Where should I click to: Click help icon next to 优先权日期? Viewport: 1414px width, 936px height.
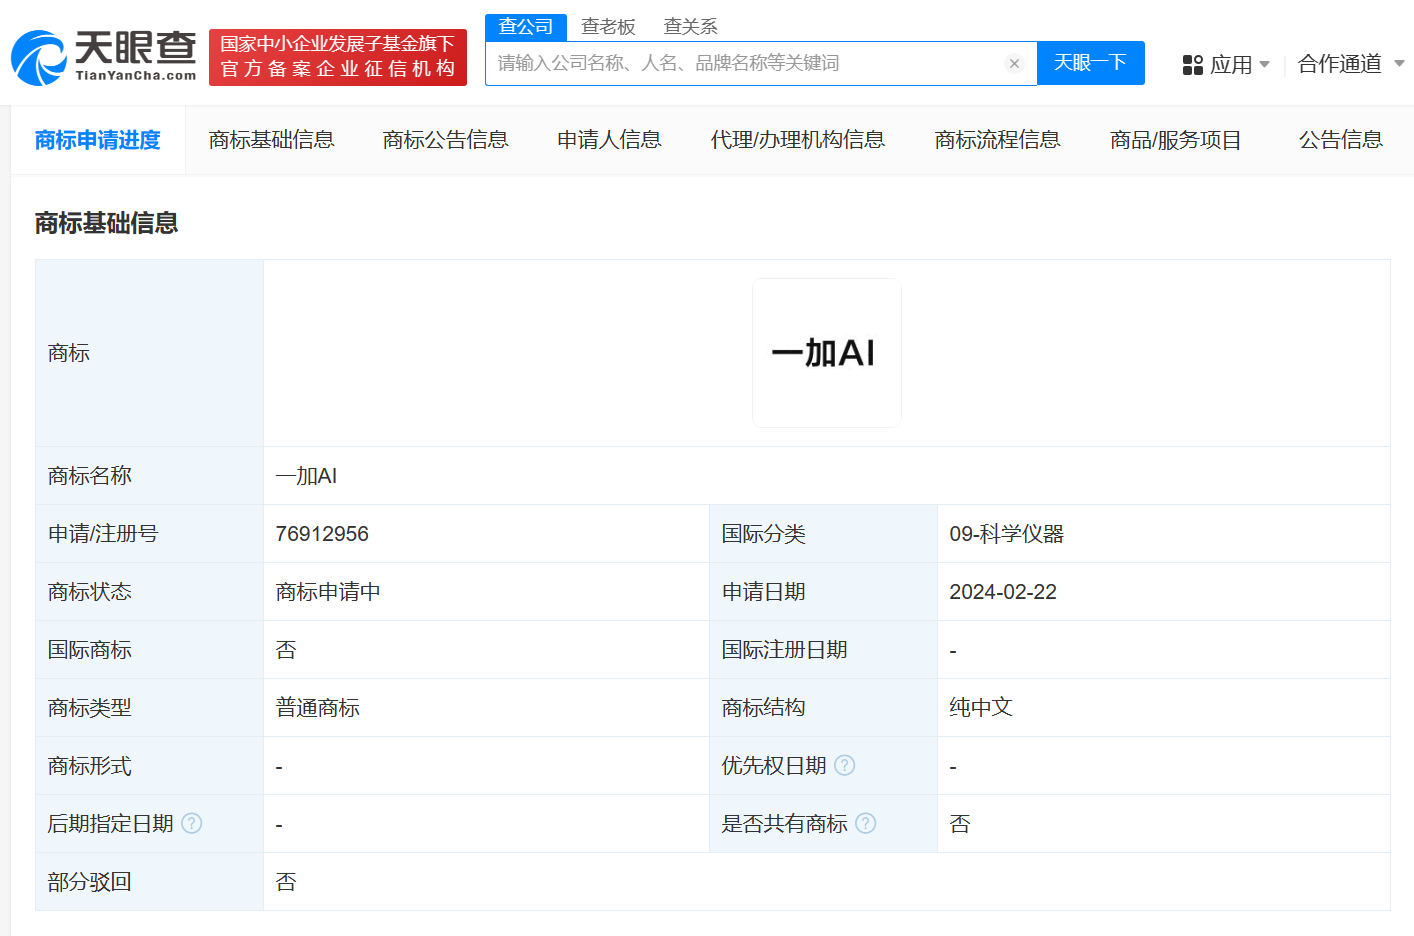[x=845, y=766]
